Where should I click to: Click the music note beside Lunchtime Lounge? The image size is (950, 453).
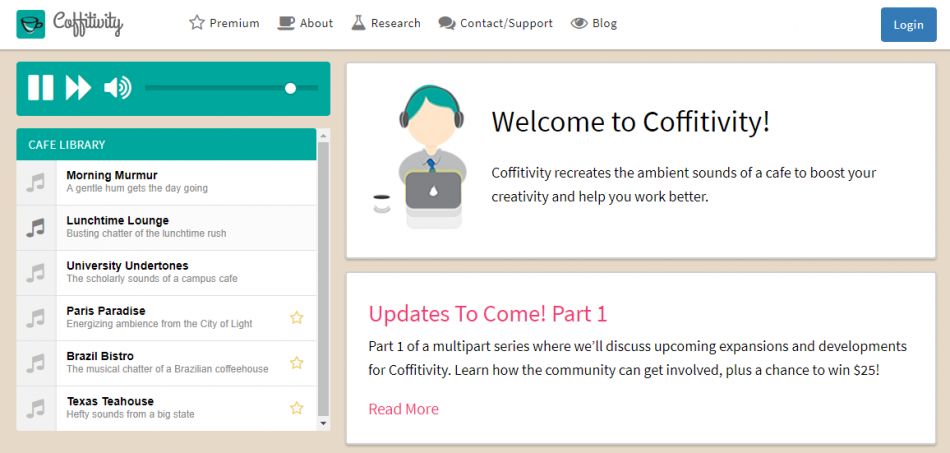pyautogui.click(x=36, y=228)
